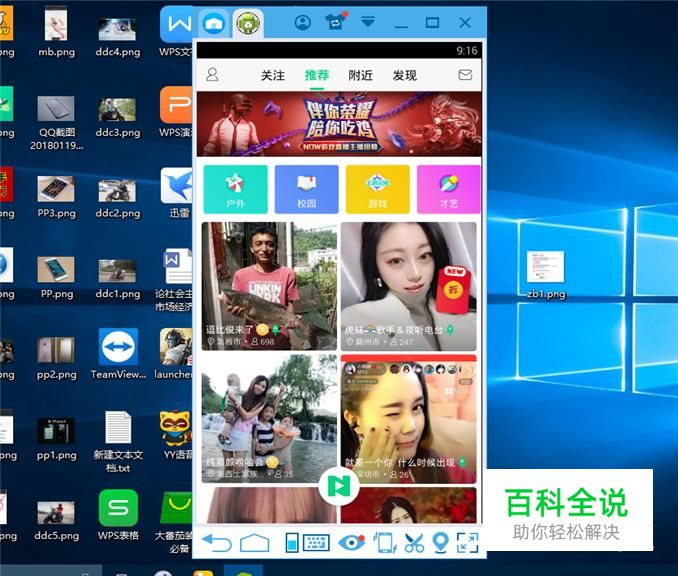Click the phone battery icon in toolbar
678x576 pixels.
(x=292, y=543)
